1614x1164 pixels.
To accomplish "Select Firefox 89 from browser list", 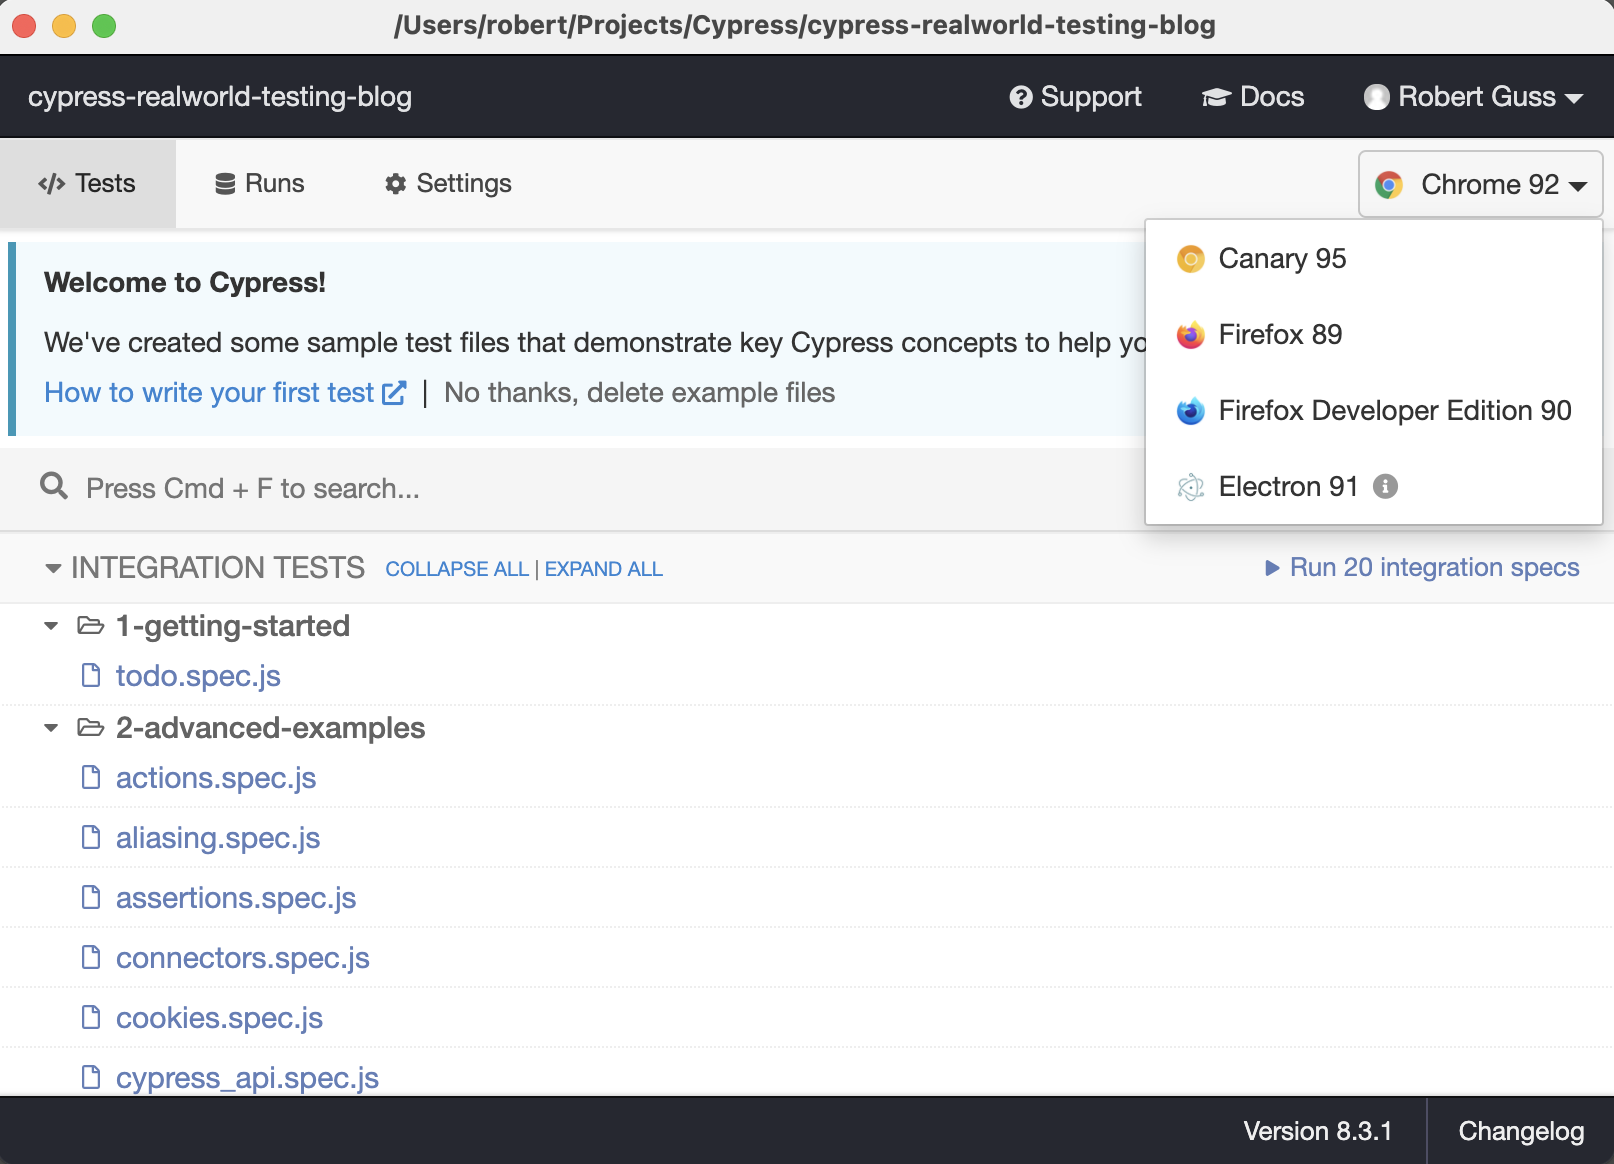I will point(1374,335).
